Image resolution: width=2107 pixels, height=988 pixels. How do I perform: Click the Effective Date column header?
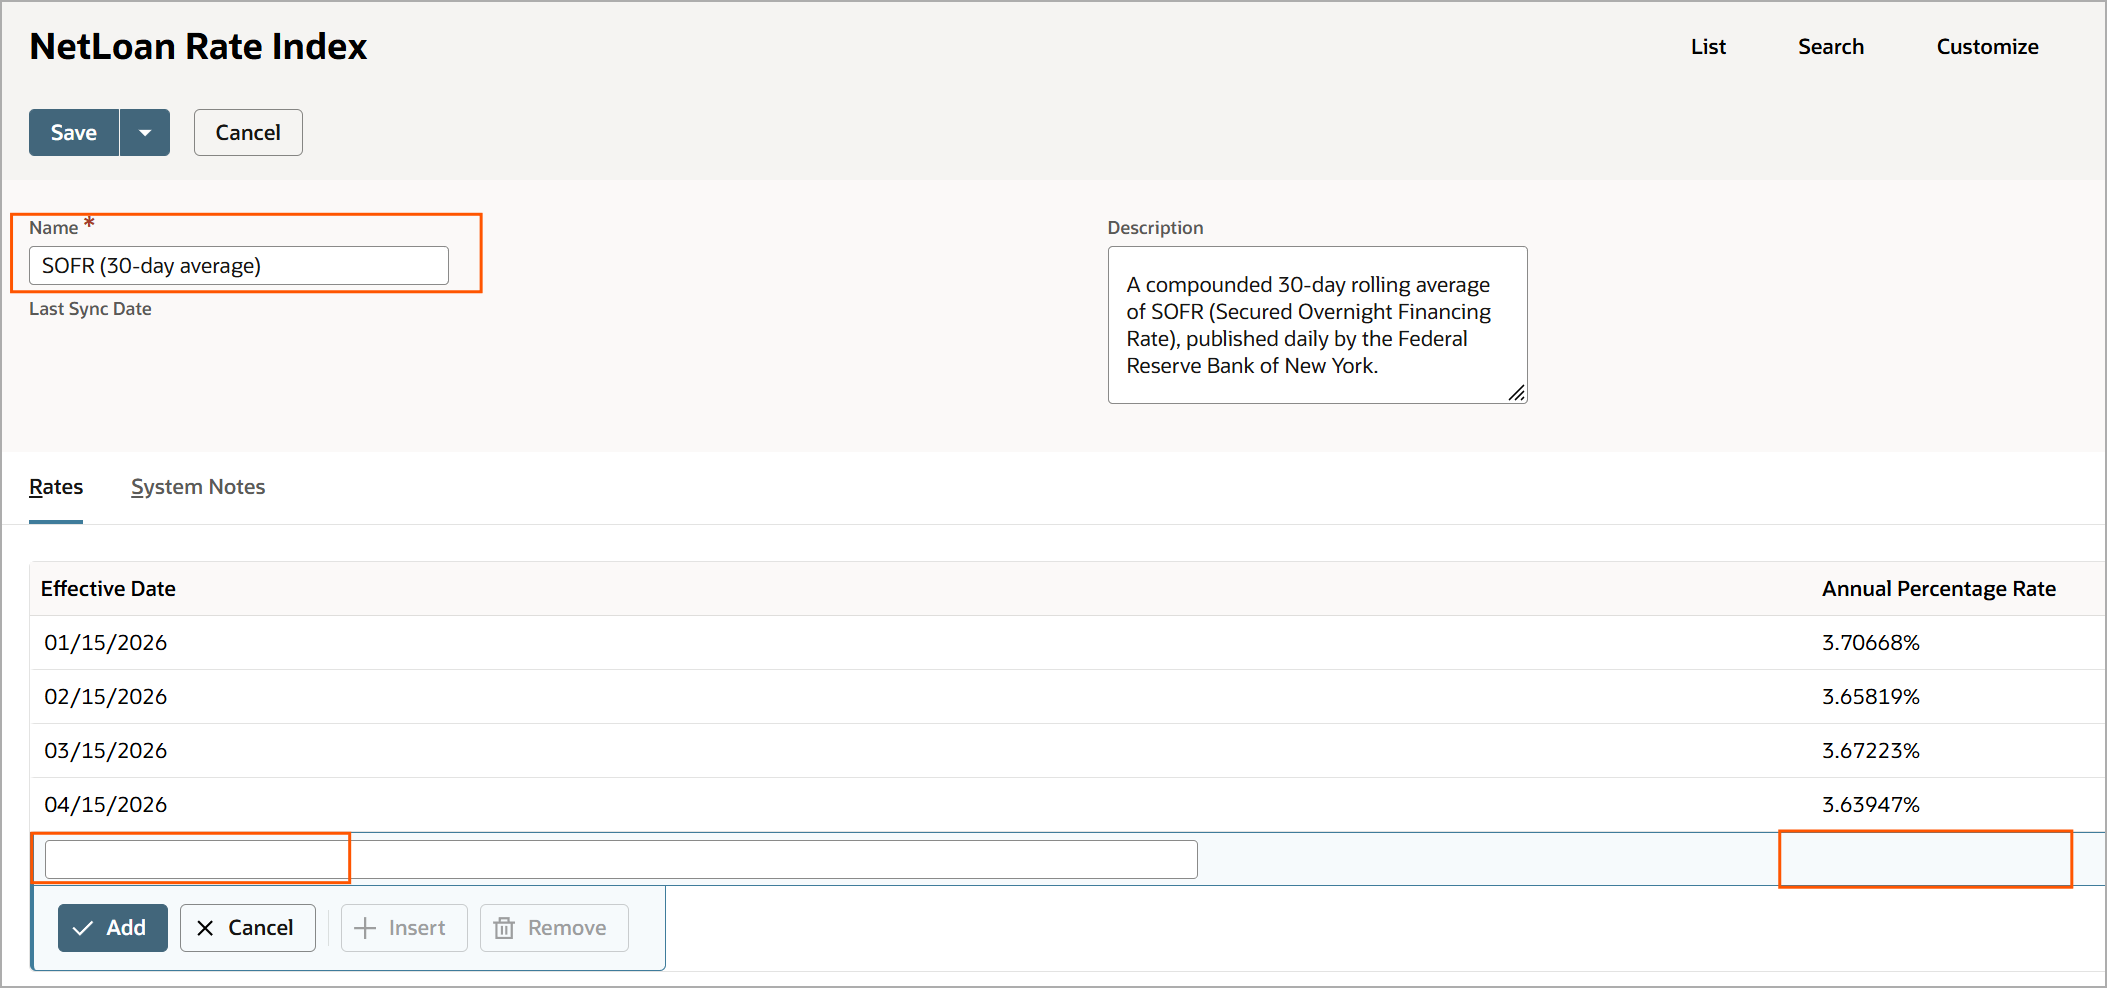pyautogui.click(x=108, y=589)
